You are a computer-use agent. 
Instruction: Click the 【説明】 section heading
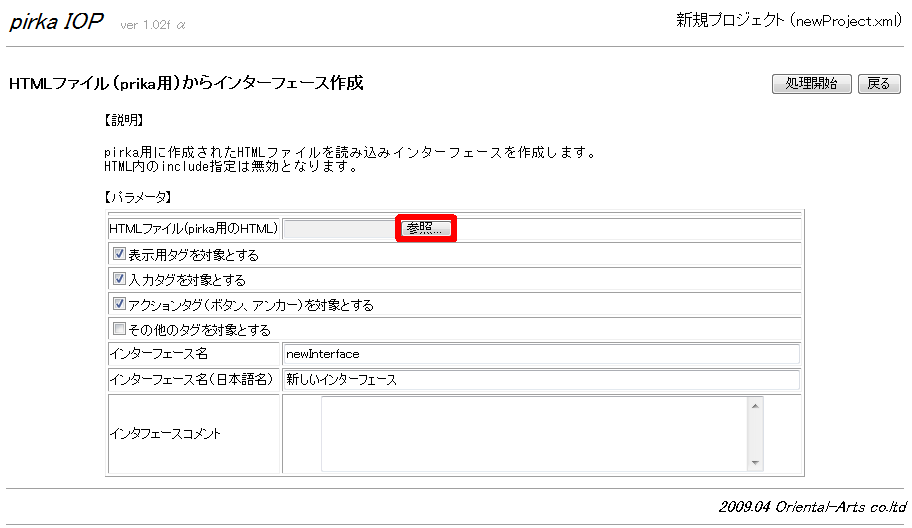click(123, 120)
